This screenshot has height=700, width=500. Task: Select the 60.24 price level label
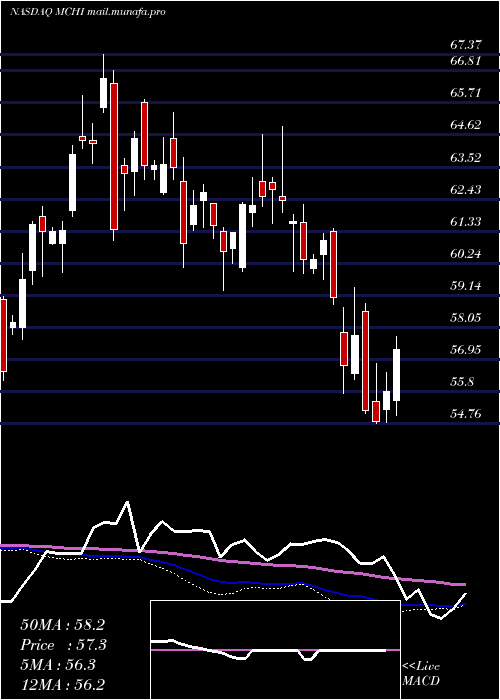click(465, 254)
